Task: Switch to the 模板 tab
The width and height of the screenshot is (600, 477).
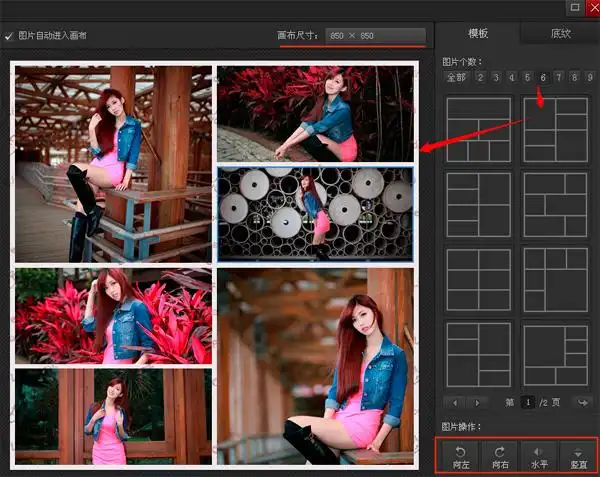Action: pyautogui.click(x=478, y=34)
